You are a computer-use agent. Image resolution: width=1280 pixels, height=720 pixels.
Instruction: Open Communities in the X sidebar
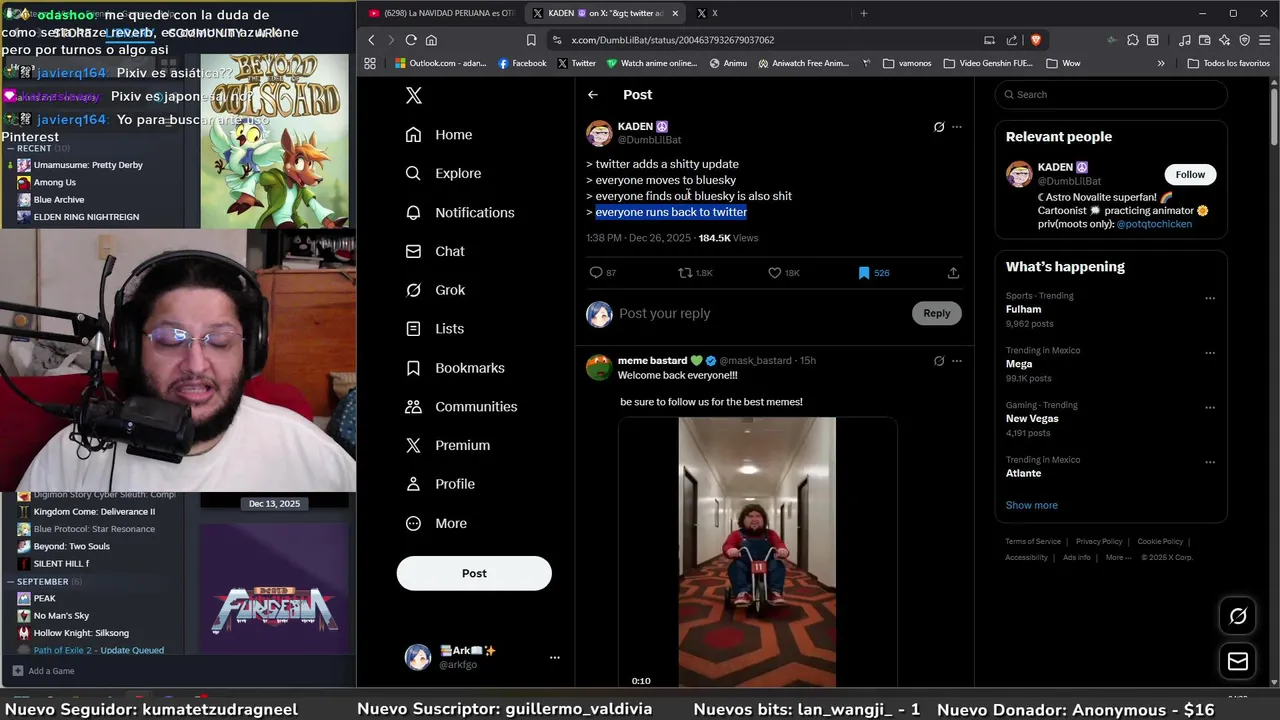click(x=460, y=406)
